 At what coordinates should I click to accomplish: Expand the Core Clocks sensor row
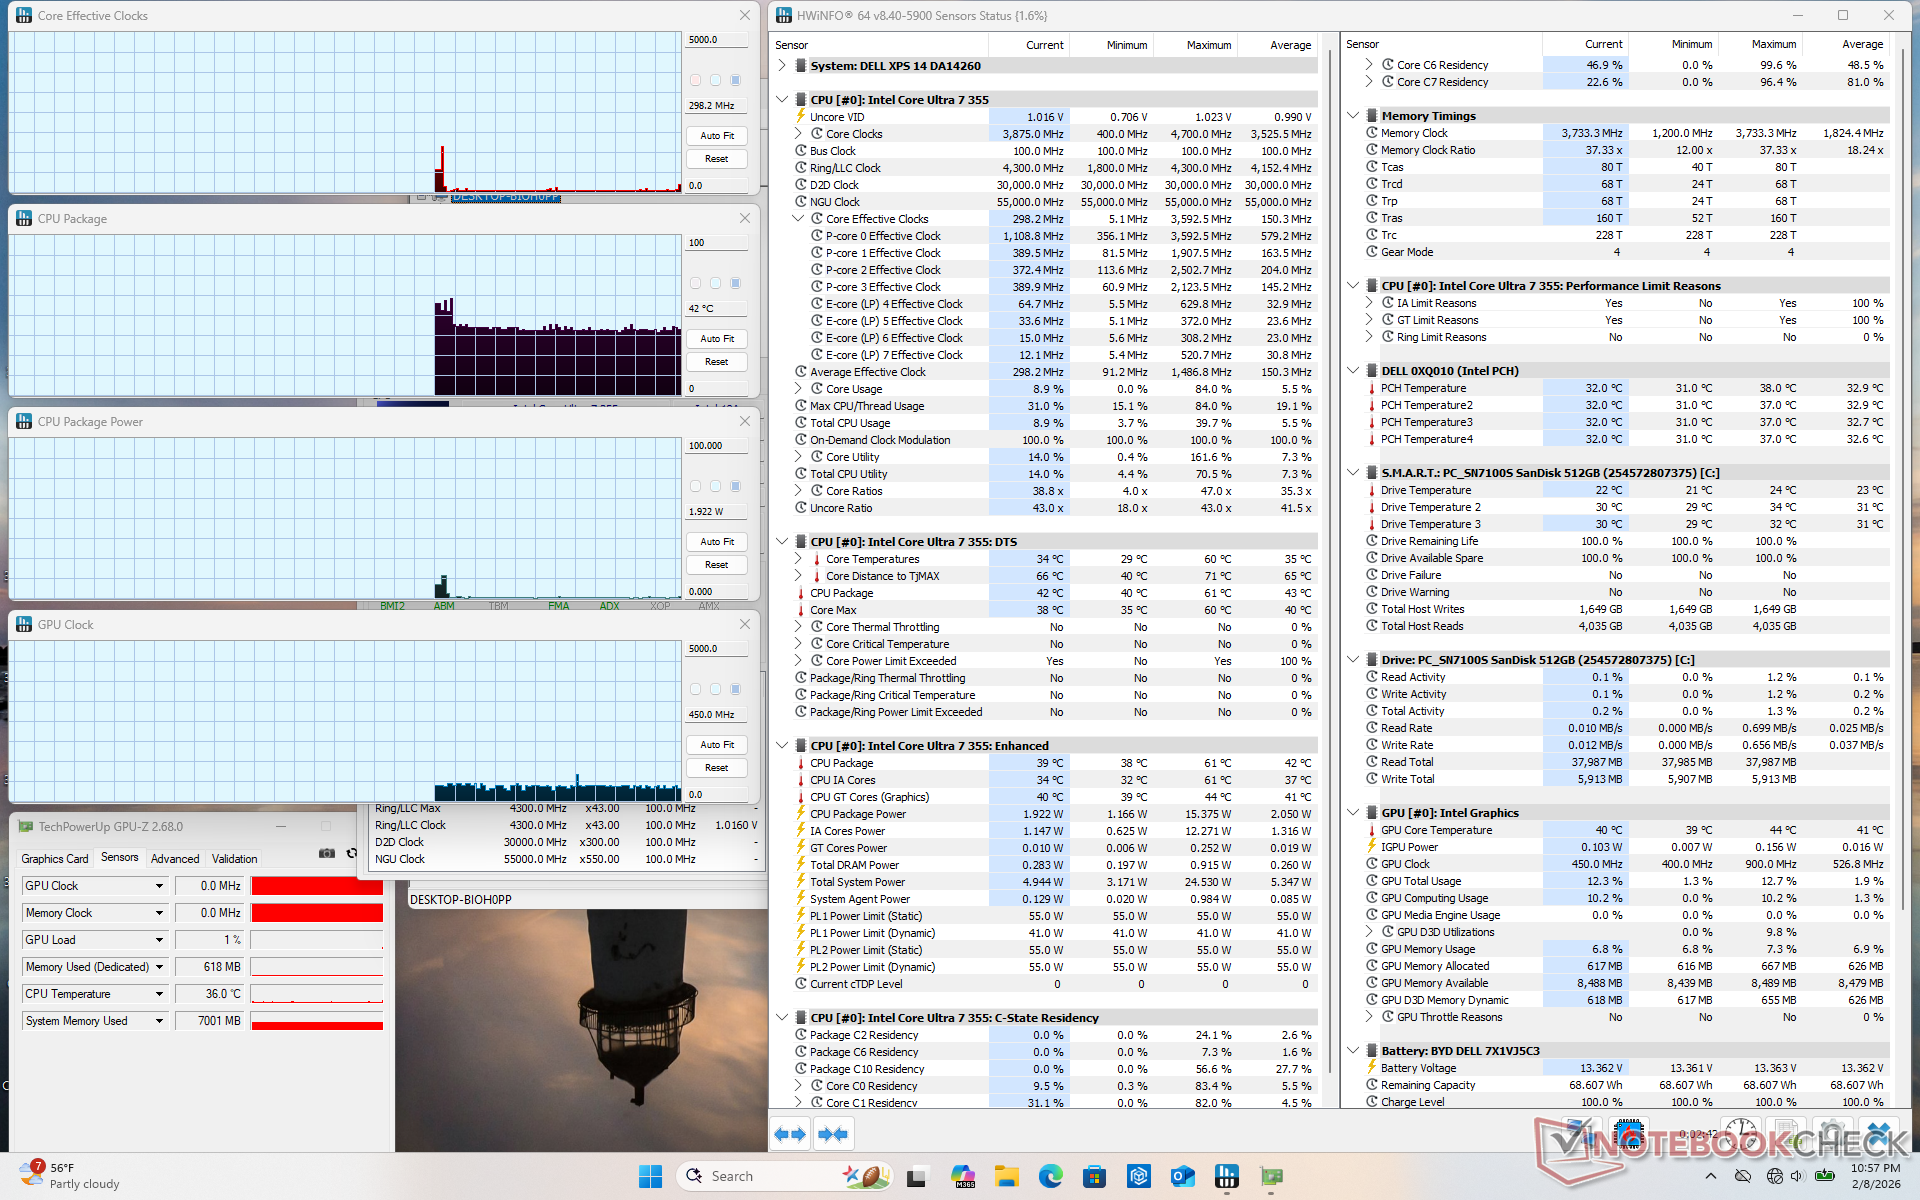click(798, 134)
